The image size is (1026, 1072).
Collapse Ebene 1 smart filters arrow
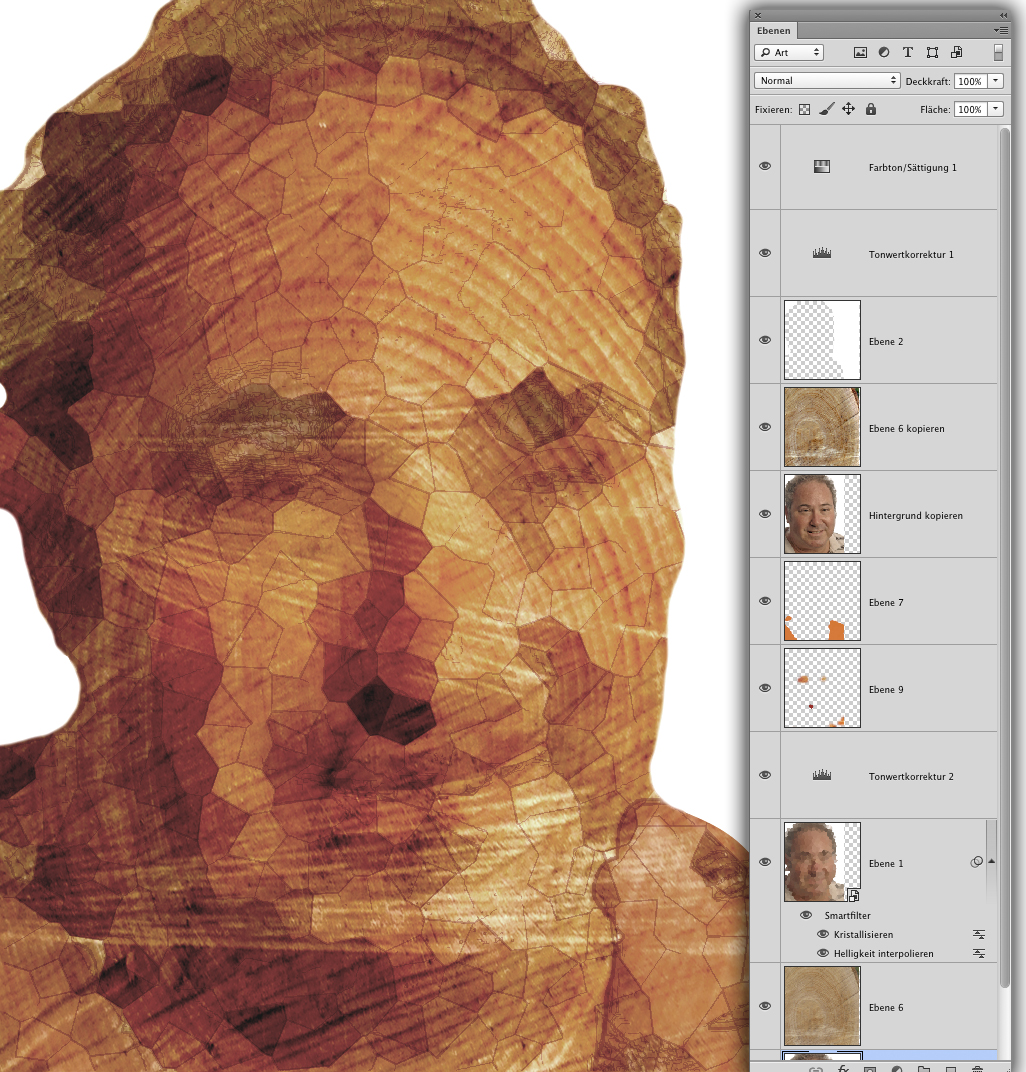[x=992, y=861]
